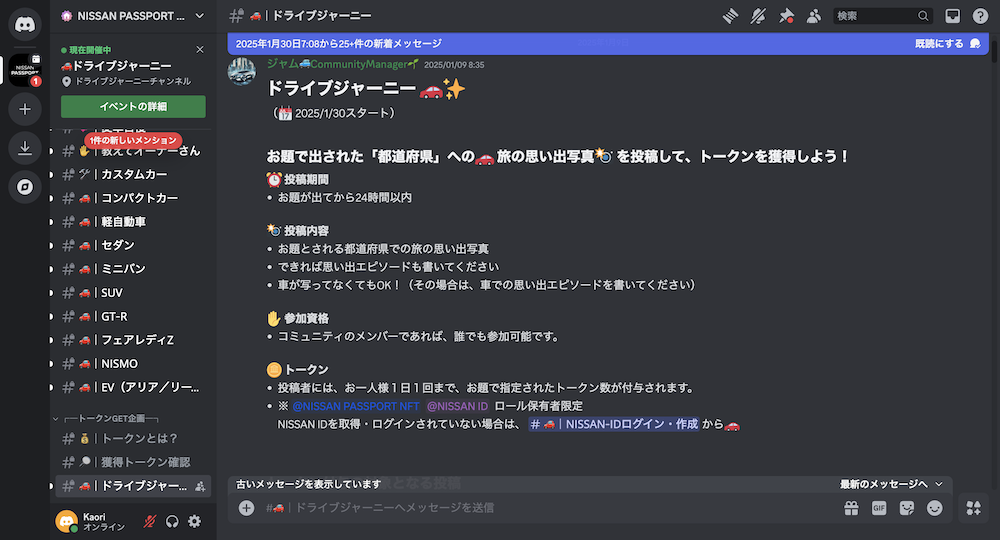Screen dimensions: 1000x540
Task: Click ジャム CommunityManager username
Action: coord(342,64)
